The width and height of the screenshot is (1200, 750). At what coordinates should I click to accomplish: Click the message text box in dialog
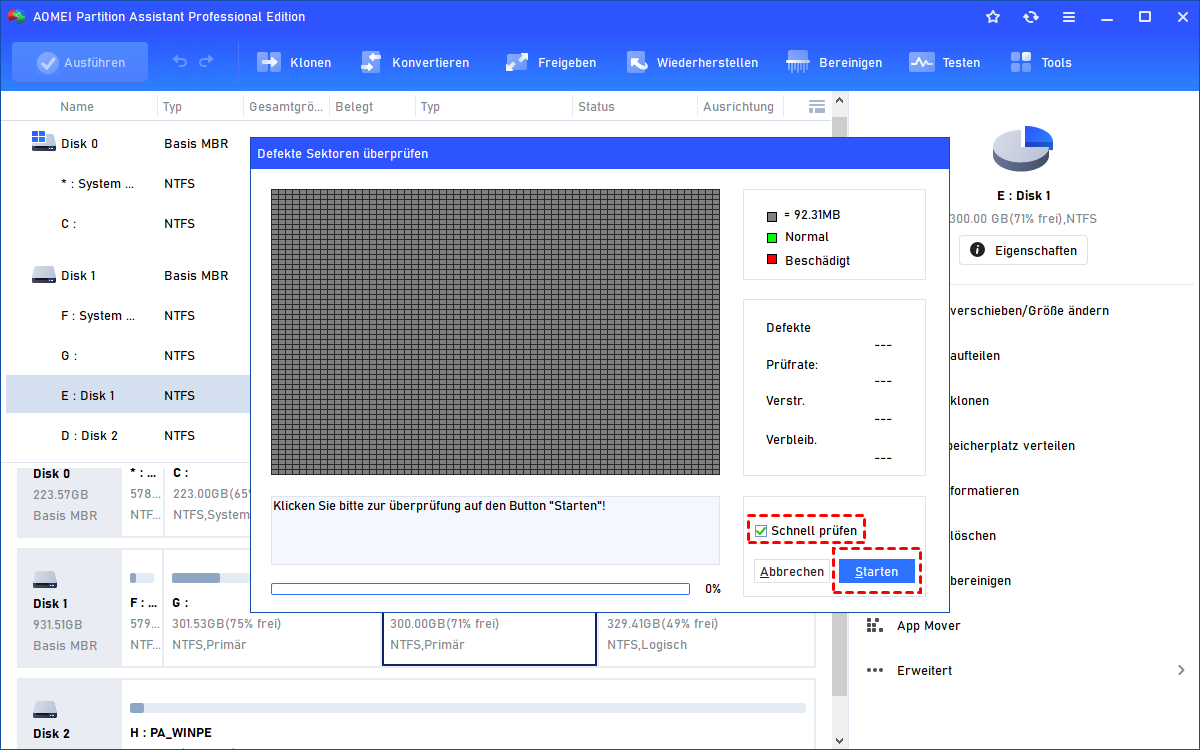click(495, 530)
